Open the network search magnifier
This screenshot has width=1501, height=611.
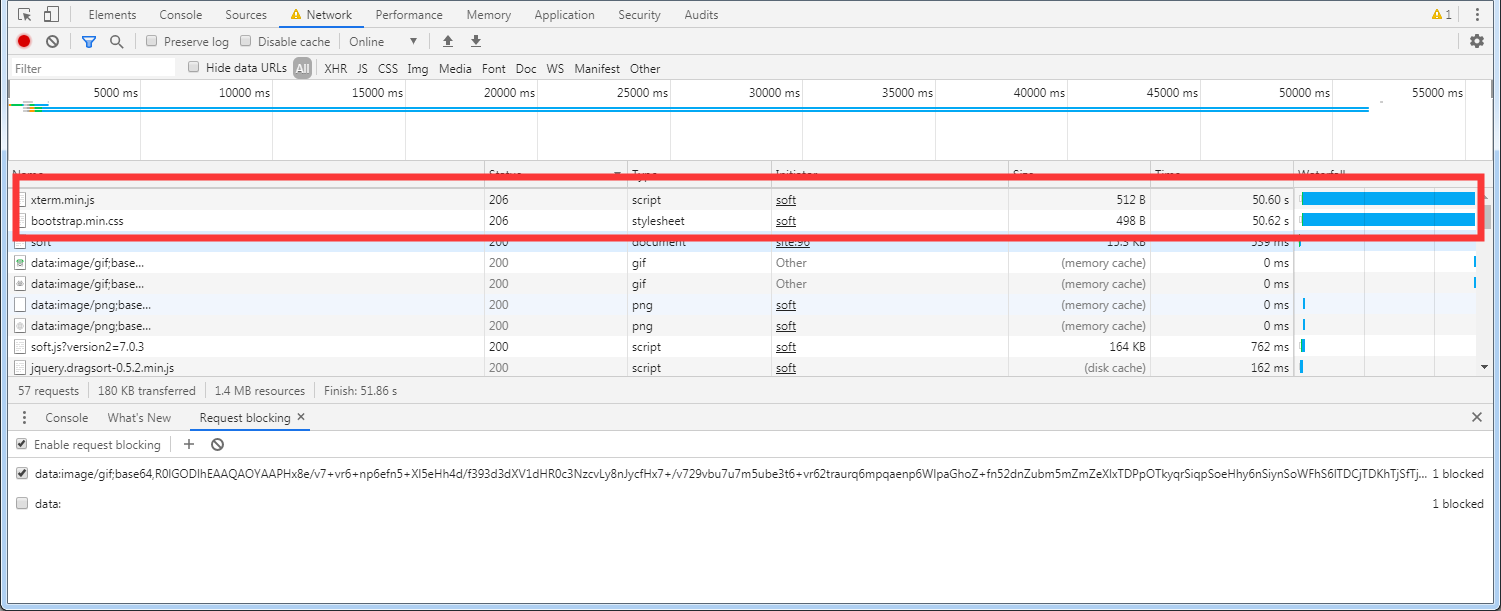(x=117, y=41)
